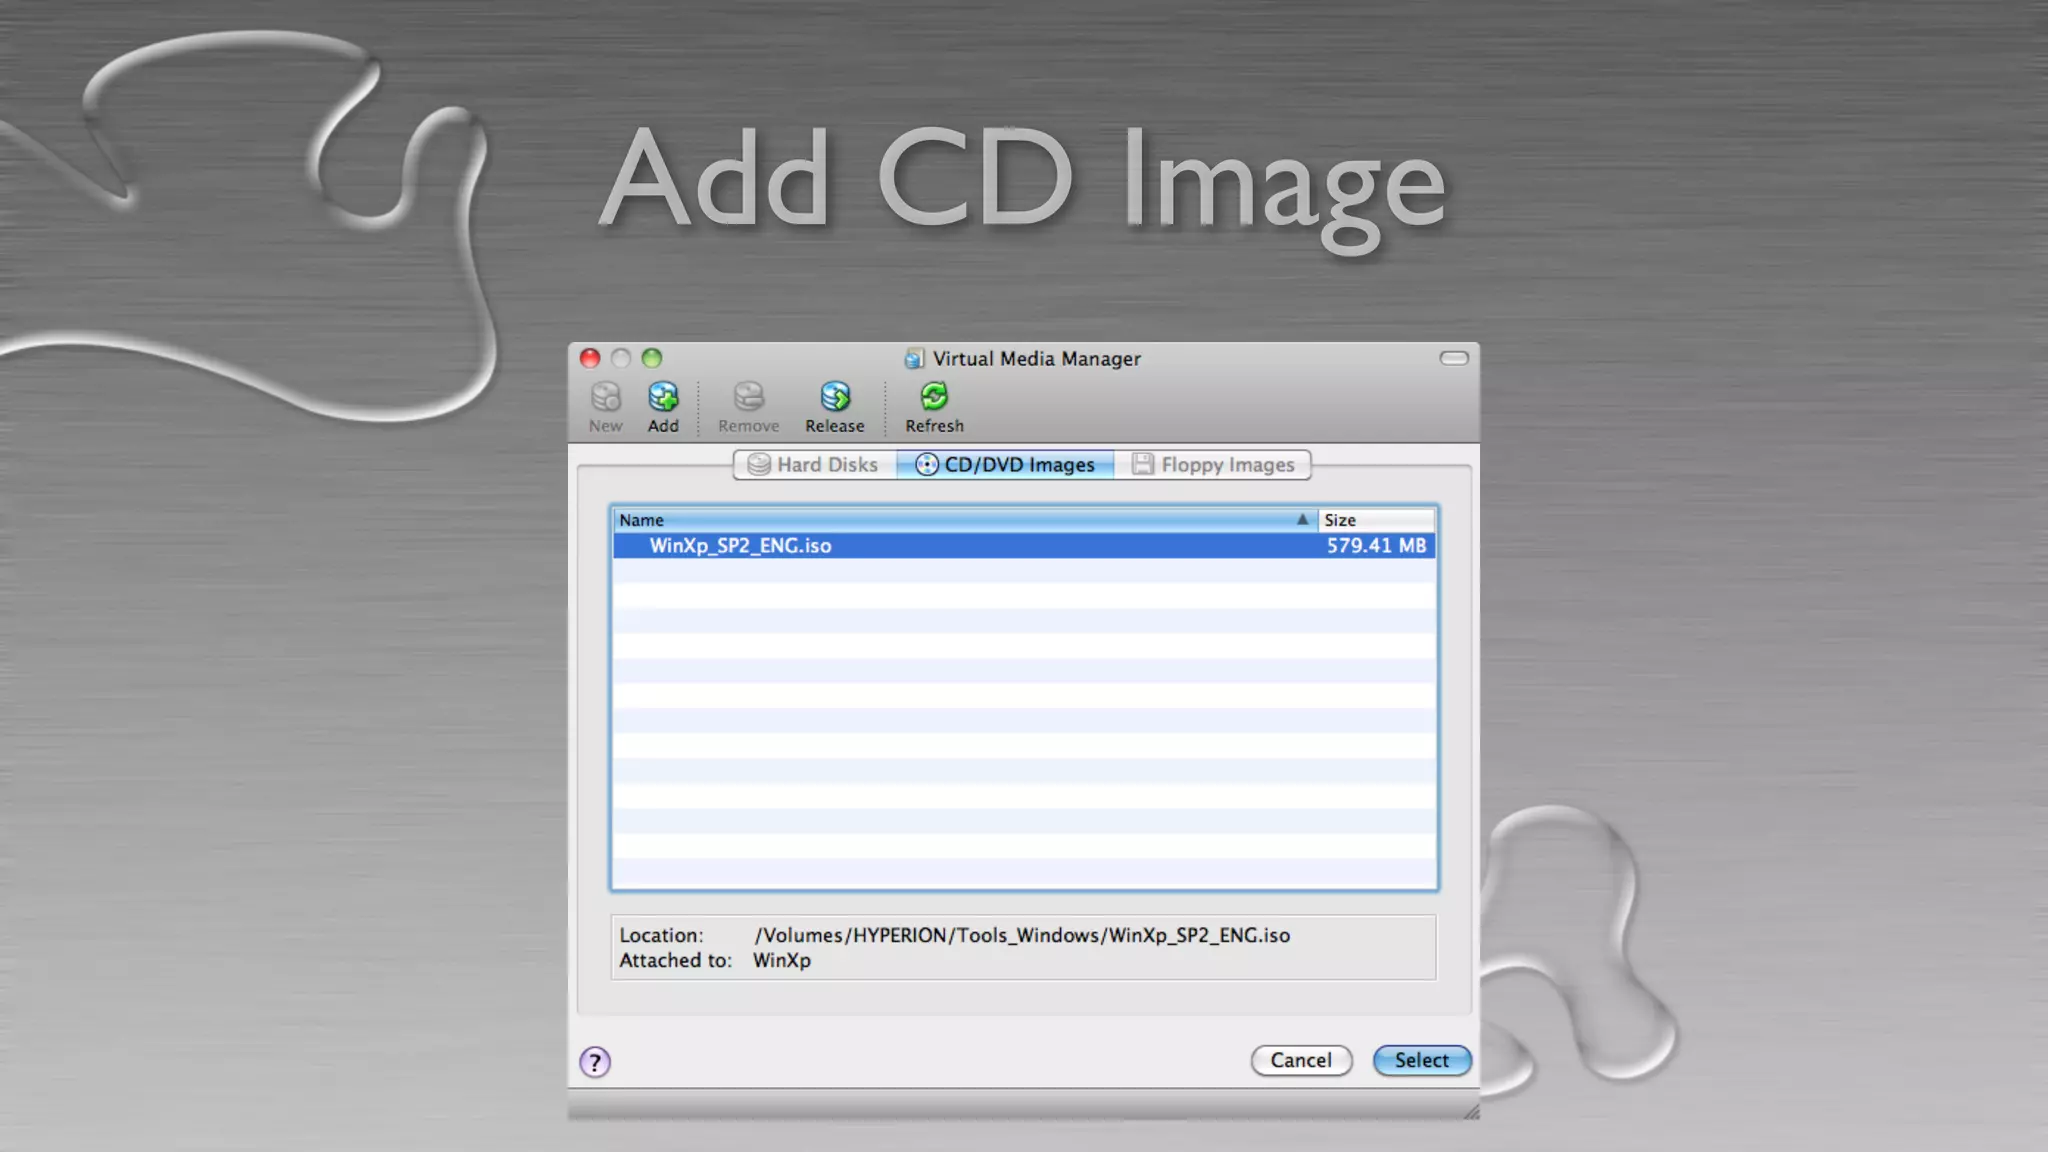Close the Virtual Media Manager window
Screen dimensions: 2048x1152
point(590,358)
